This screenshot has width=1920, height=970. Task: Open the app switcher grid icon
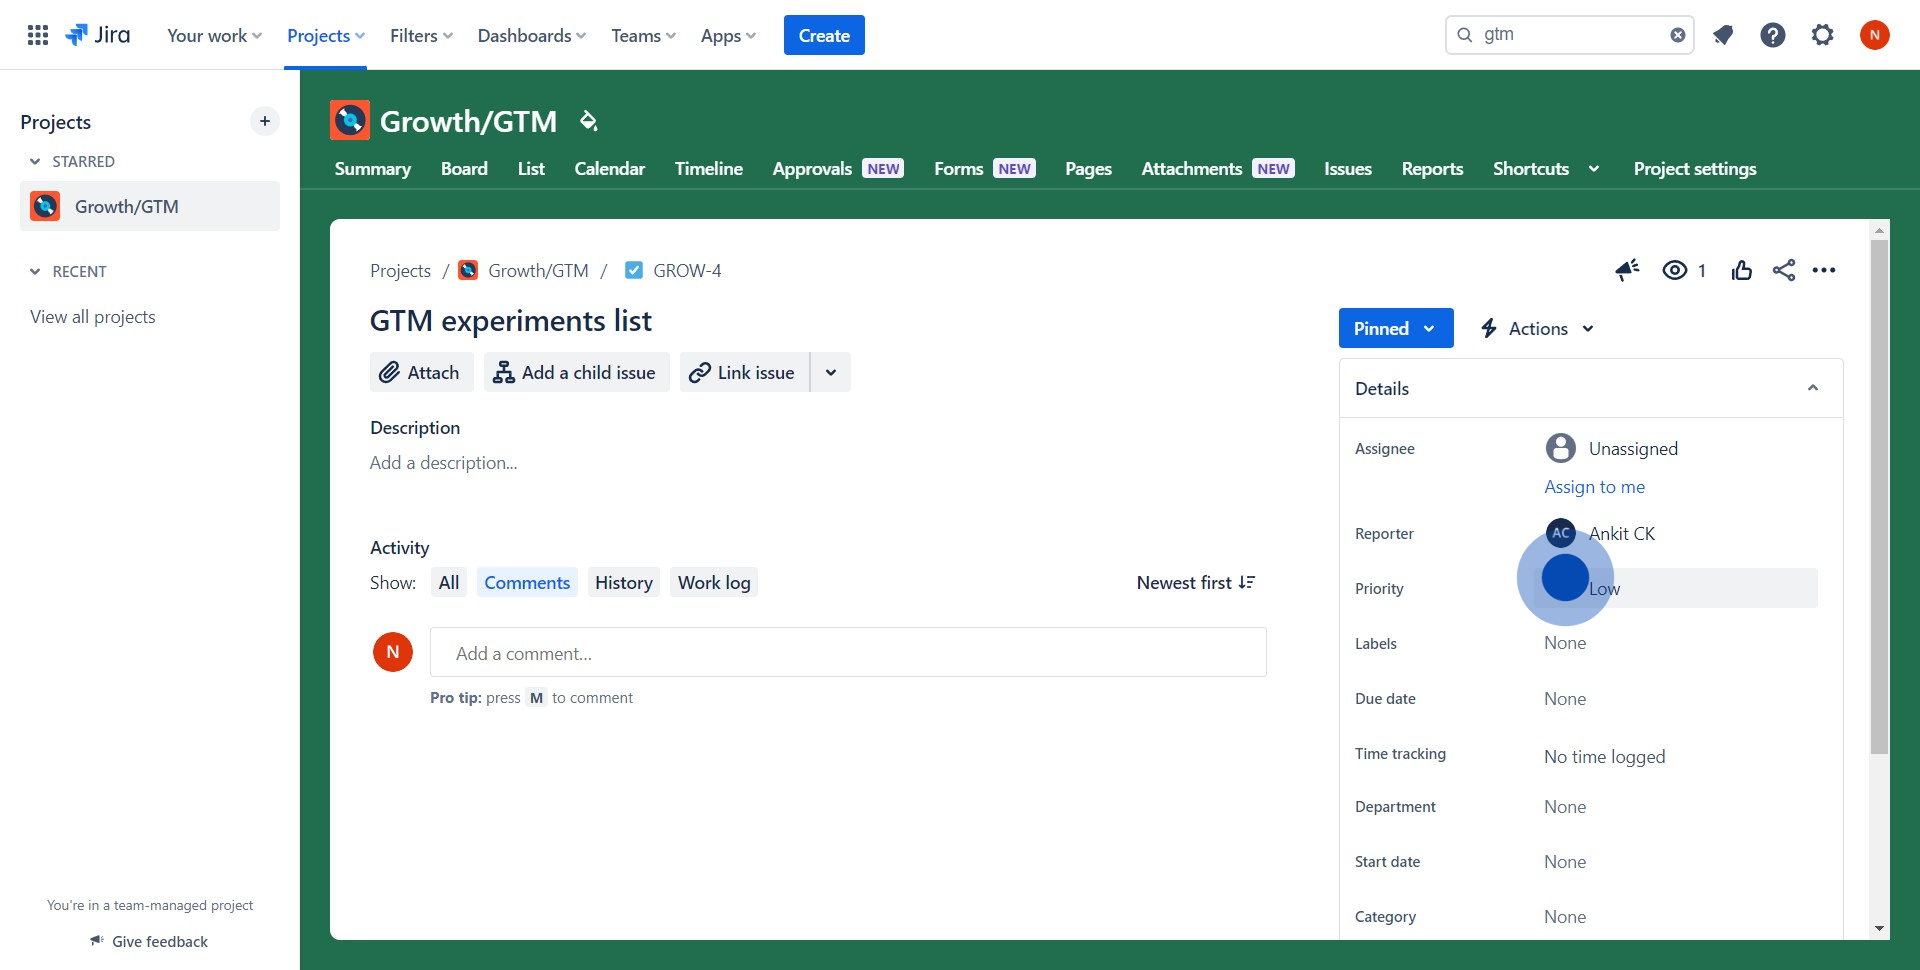click(38, 35)
